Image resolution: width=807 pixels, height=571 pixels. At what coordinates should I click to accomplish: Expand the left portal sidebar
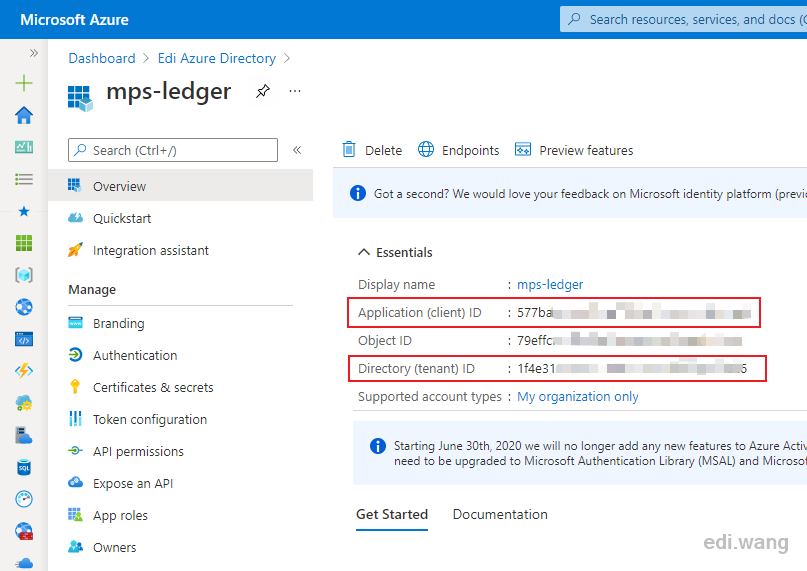[x=33, y=53]
